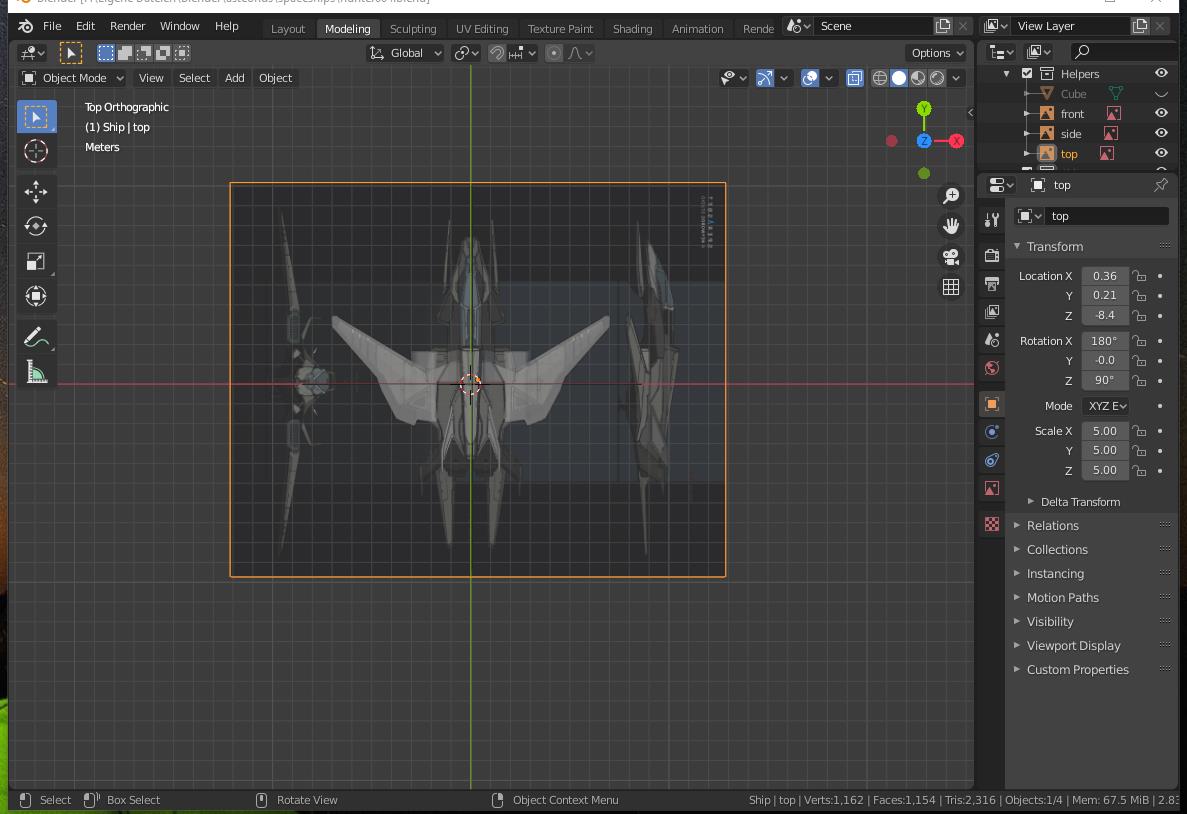Image resolution: width=1187 pixels, height=814 pixels.
Task: Uncheck the Helpers collection checkbox
Action: click(1027, 74)
